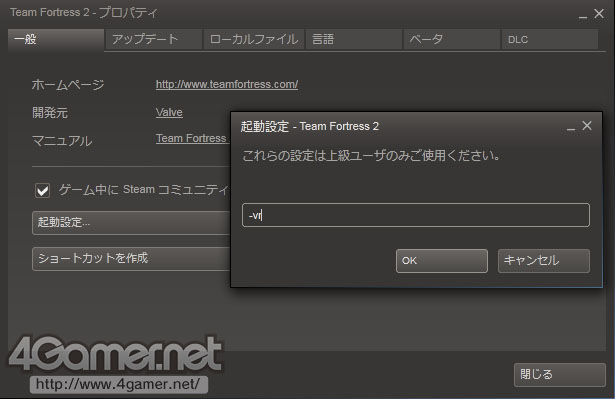Screen dimensions: 615x399
Task: Focus the launch options text field
Action: [416, 215]
